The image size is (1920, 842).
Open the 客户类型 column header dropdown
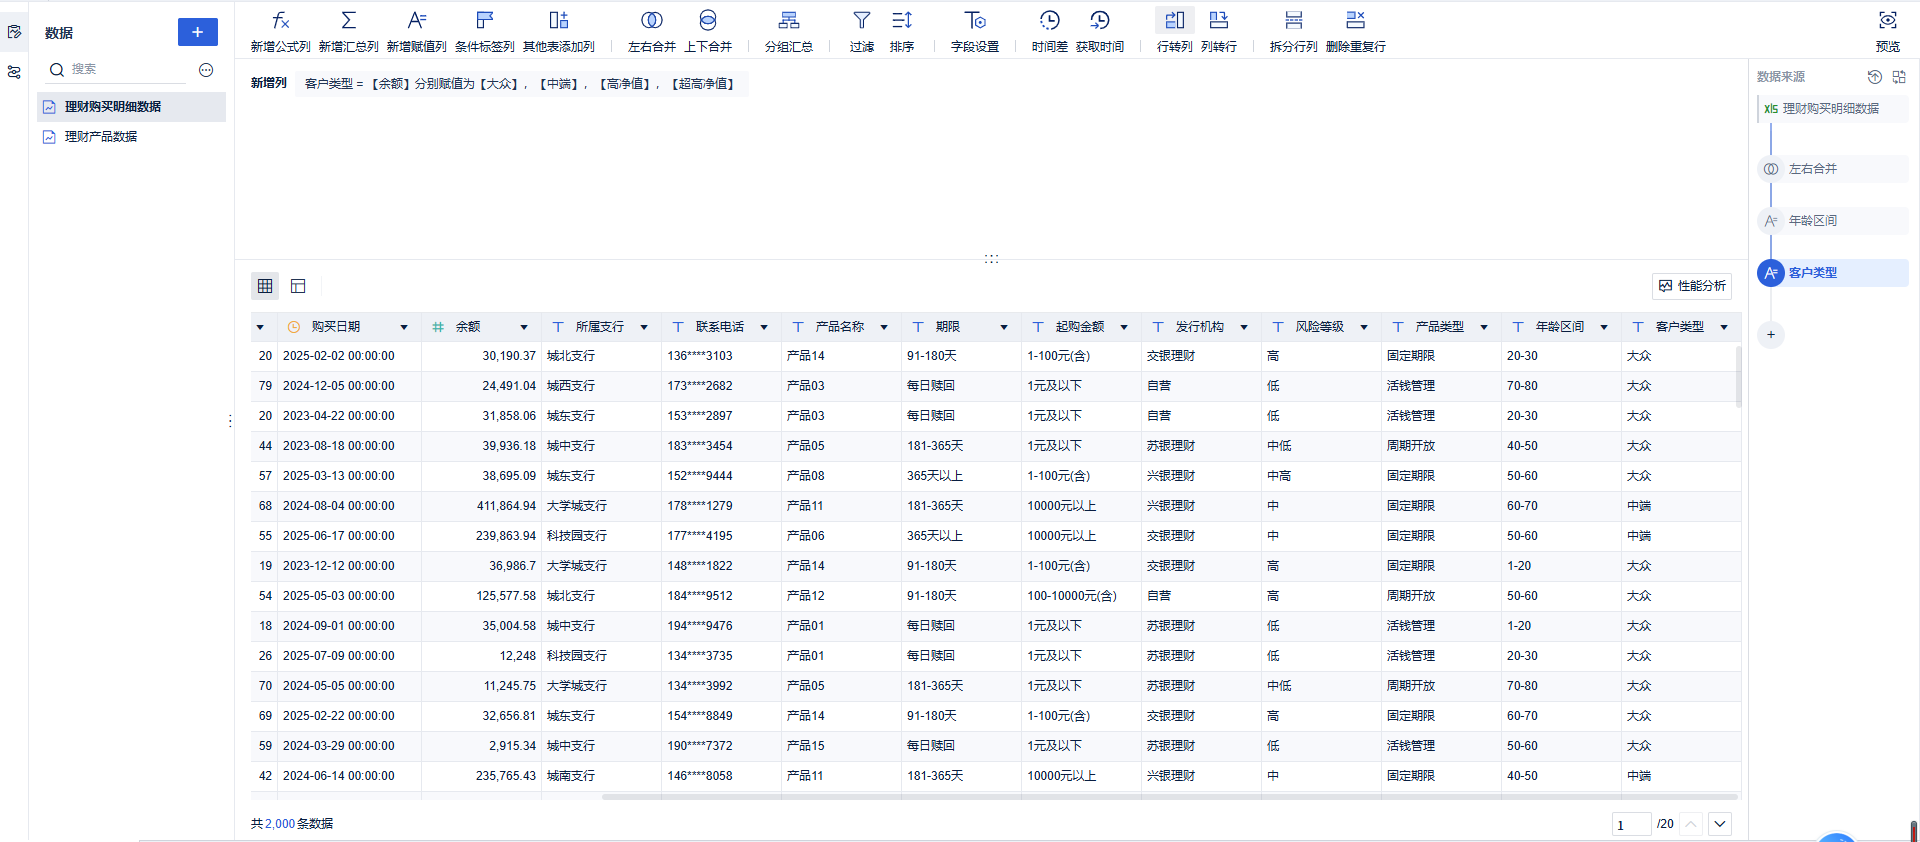point(1724,327)
